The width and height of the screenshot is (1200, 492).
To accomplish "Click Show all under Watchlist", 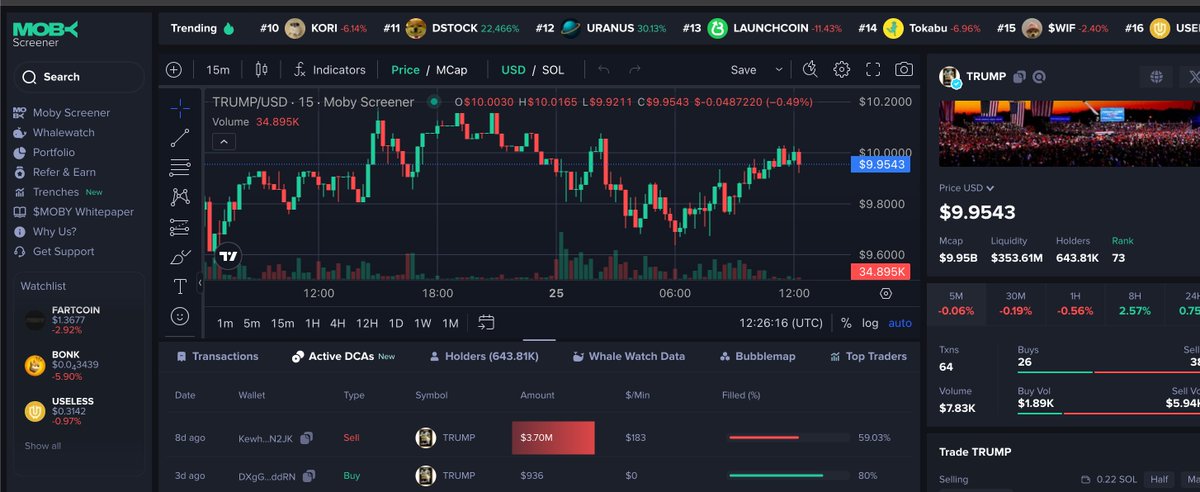I will [42, 446].
